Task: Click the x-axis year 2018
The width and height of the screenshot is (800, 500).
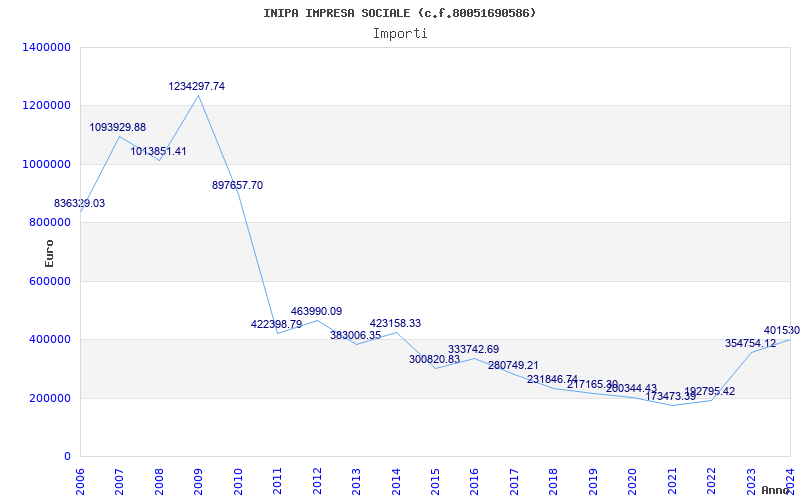Action: point(554,481)
